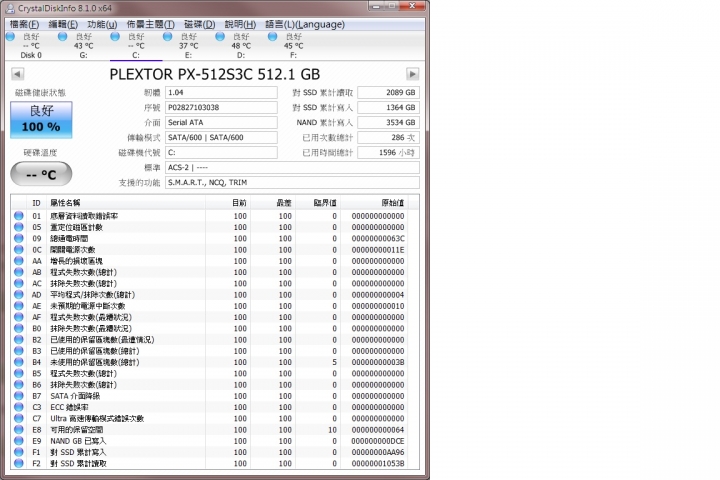This screenshot has width=720, height=480.
Task: Click the power on hours value 1596
Action: [388, 152]
